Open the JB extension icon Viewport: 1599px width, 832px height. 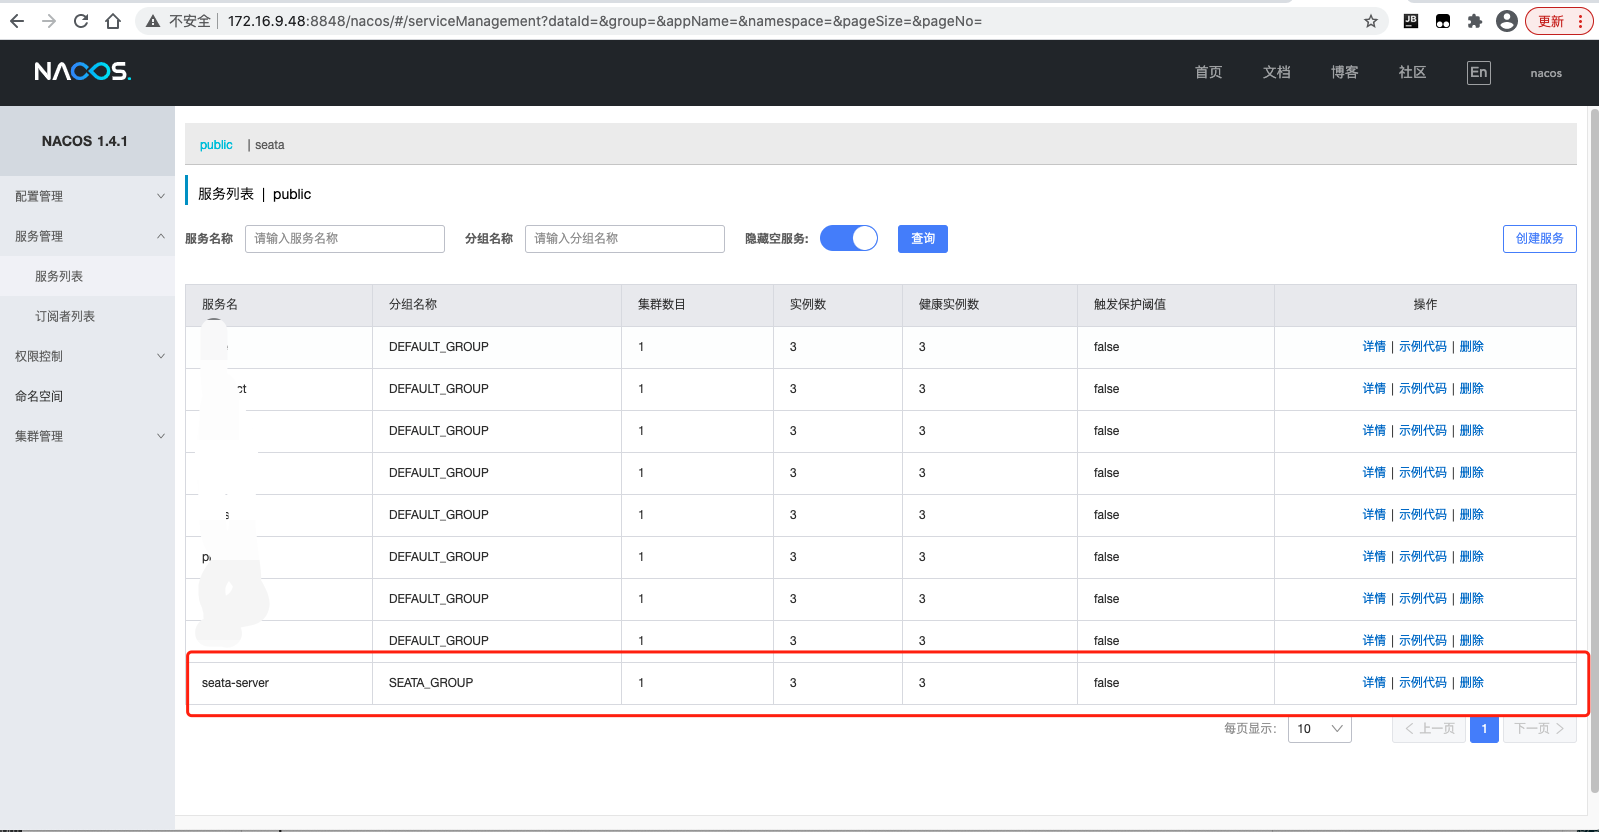click(1411, 21)
